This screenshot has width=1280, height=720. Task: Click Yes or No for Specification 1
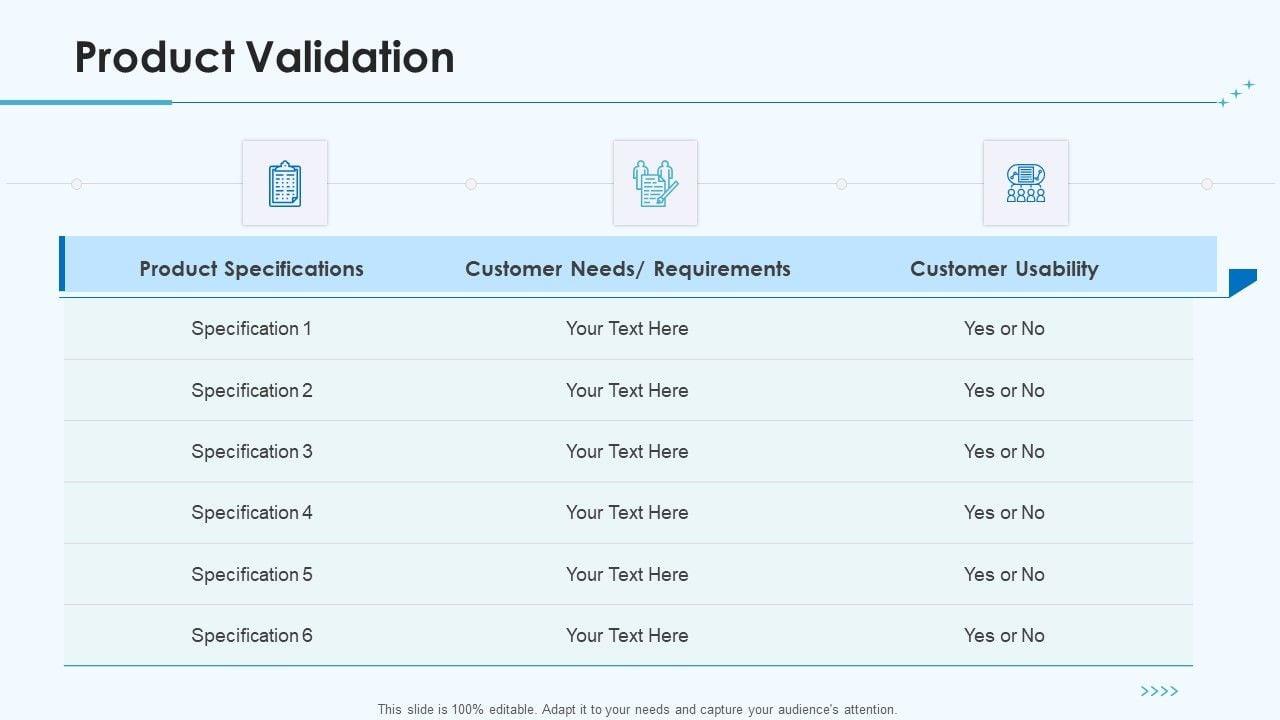[1004, 329]
